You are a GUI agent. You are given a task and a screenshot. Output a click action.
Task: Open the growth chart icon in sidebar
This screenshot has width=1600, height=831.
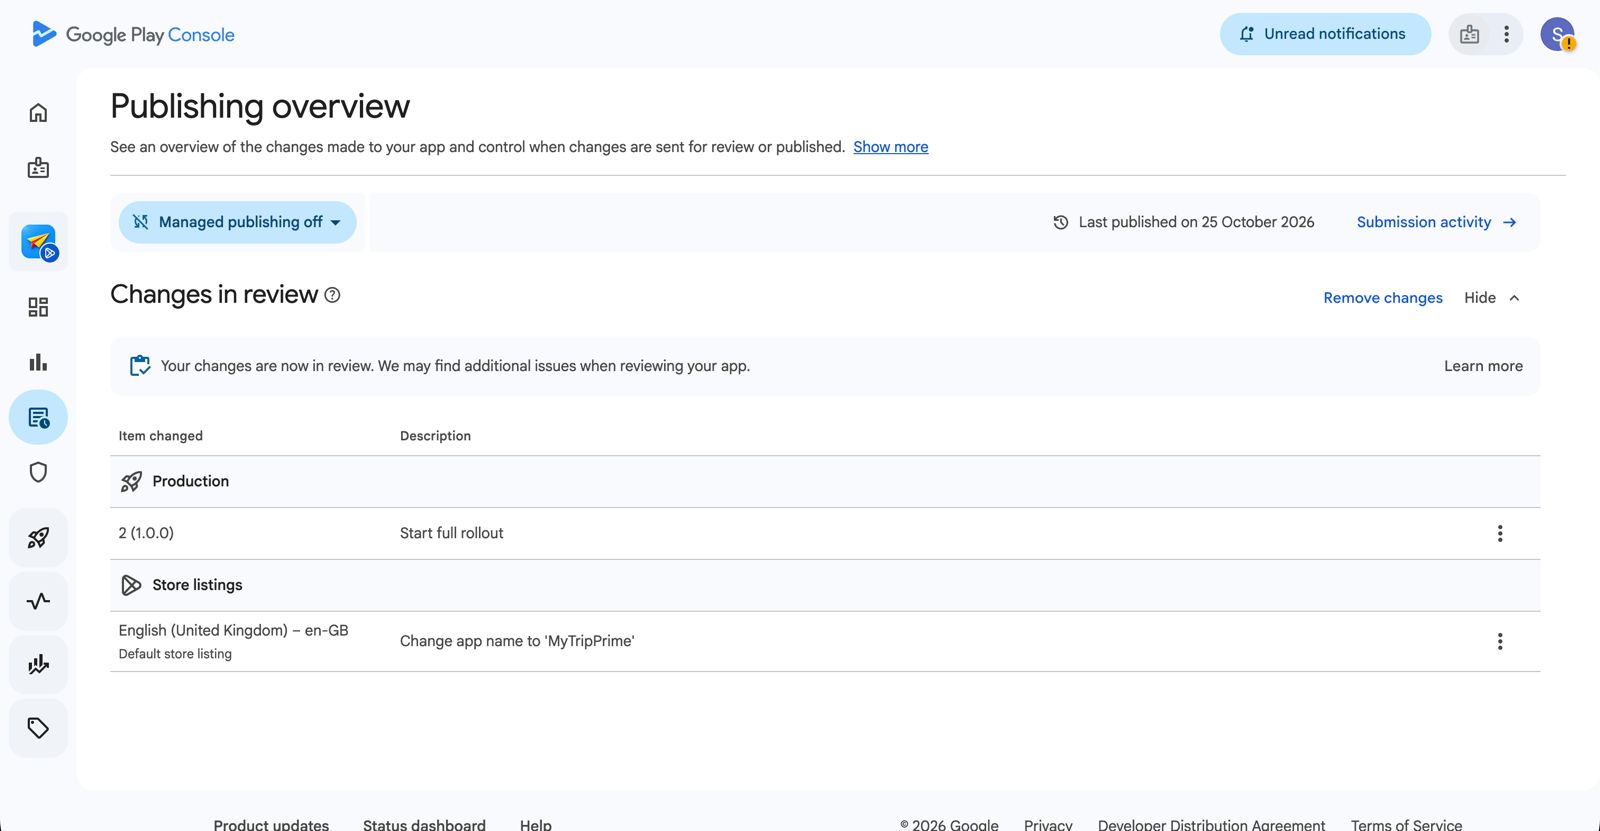pyautogui.click(x=38, y=664)
